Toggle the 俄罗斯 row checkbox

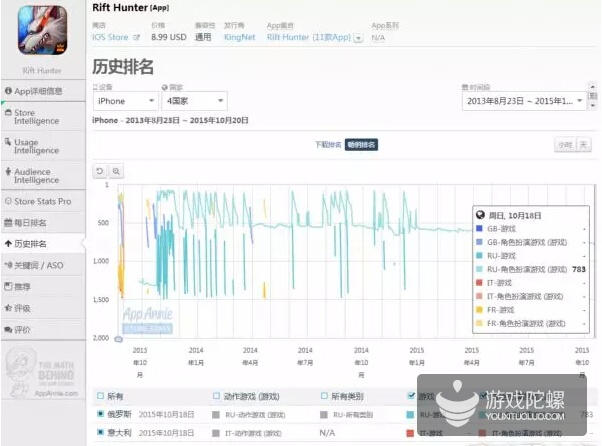(x=101, y=414)
